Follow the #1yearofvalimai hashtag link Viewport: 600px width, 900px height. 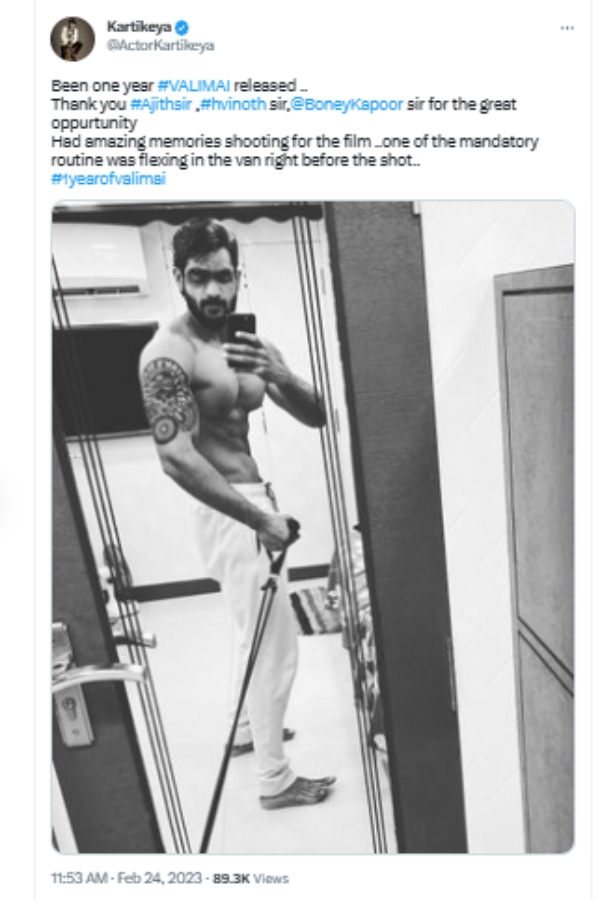point(109,178)
